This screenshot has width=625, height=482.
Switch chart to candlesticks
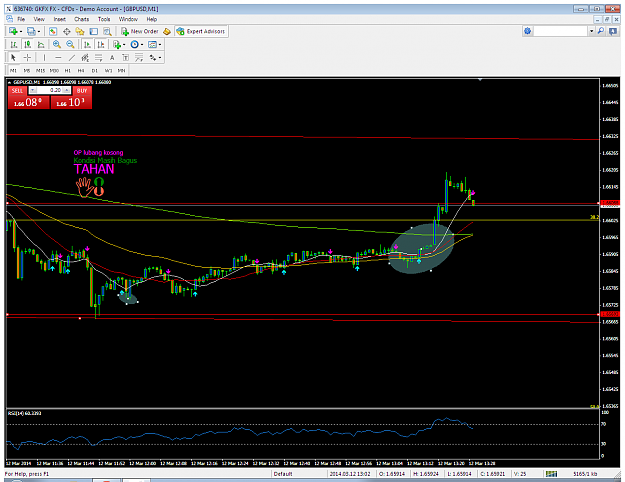pyautogui.click(x=27, y=45)
